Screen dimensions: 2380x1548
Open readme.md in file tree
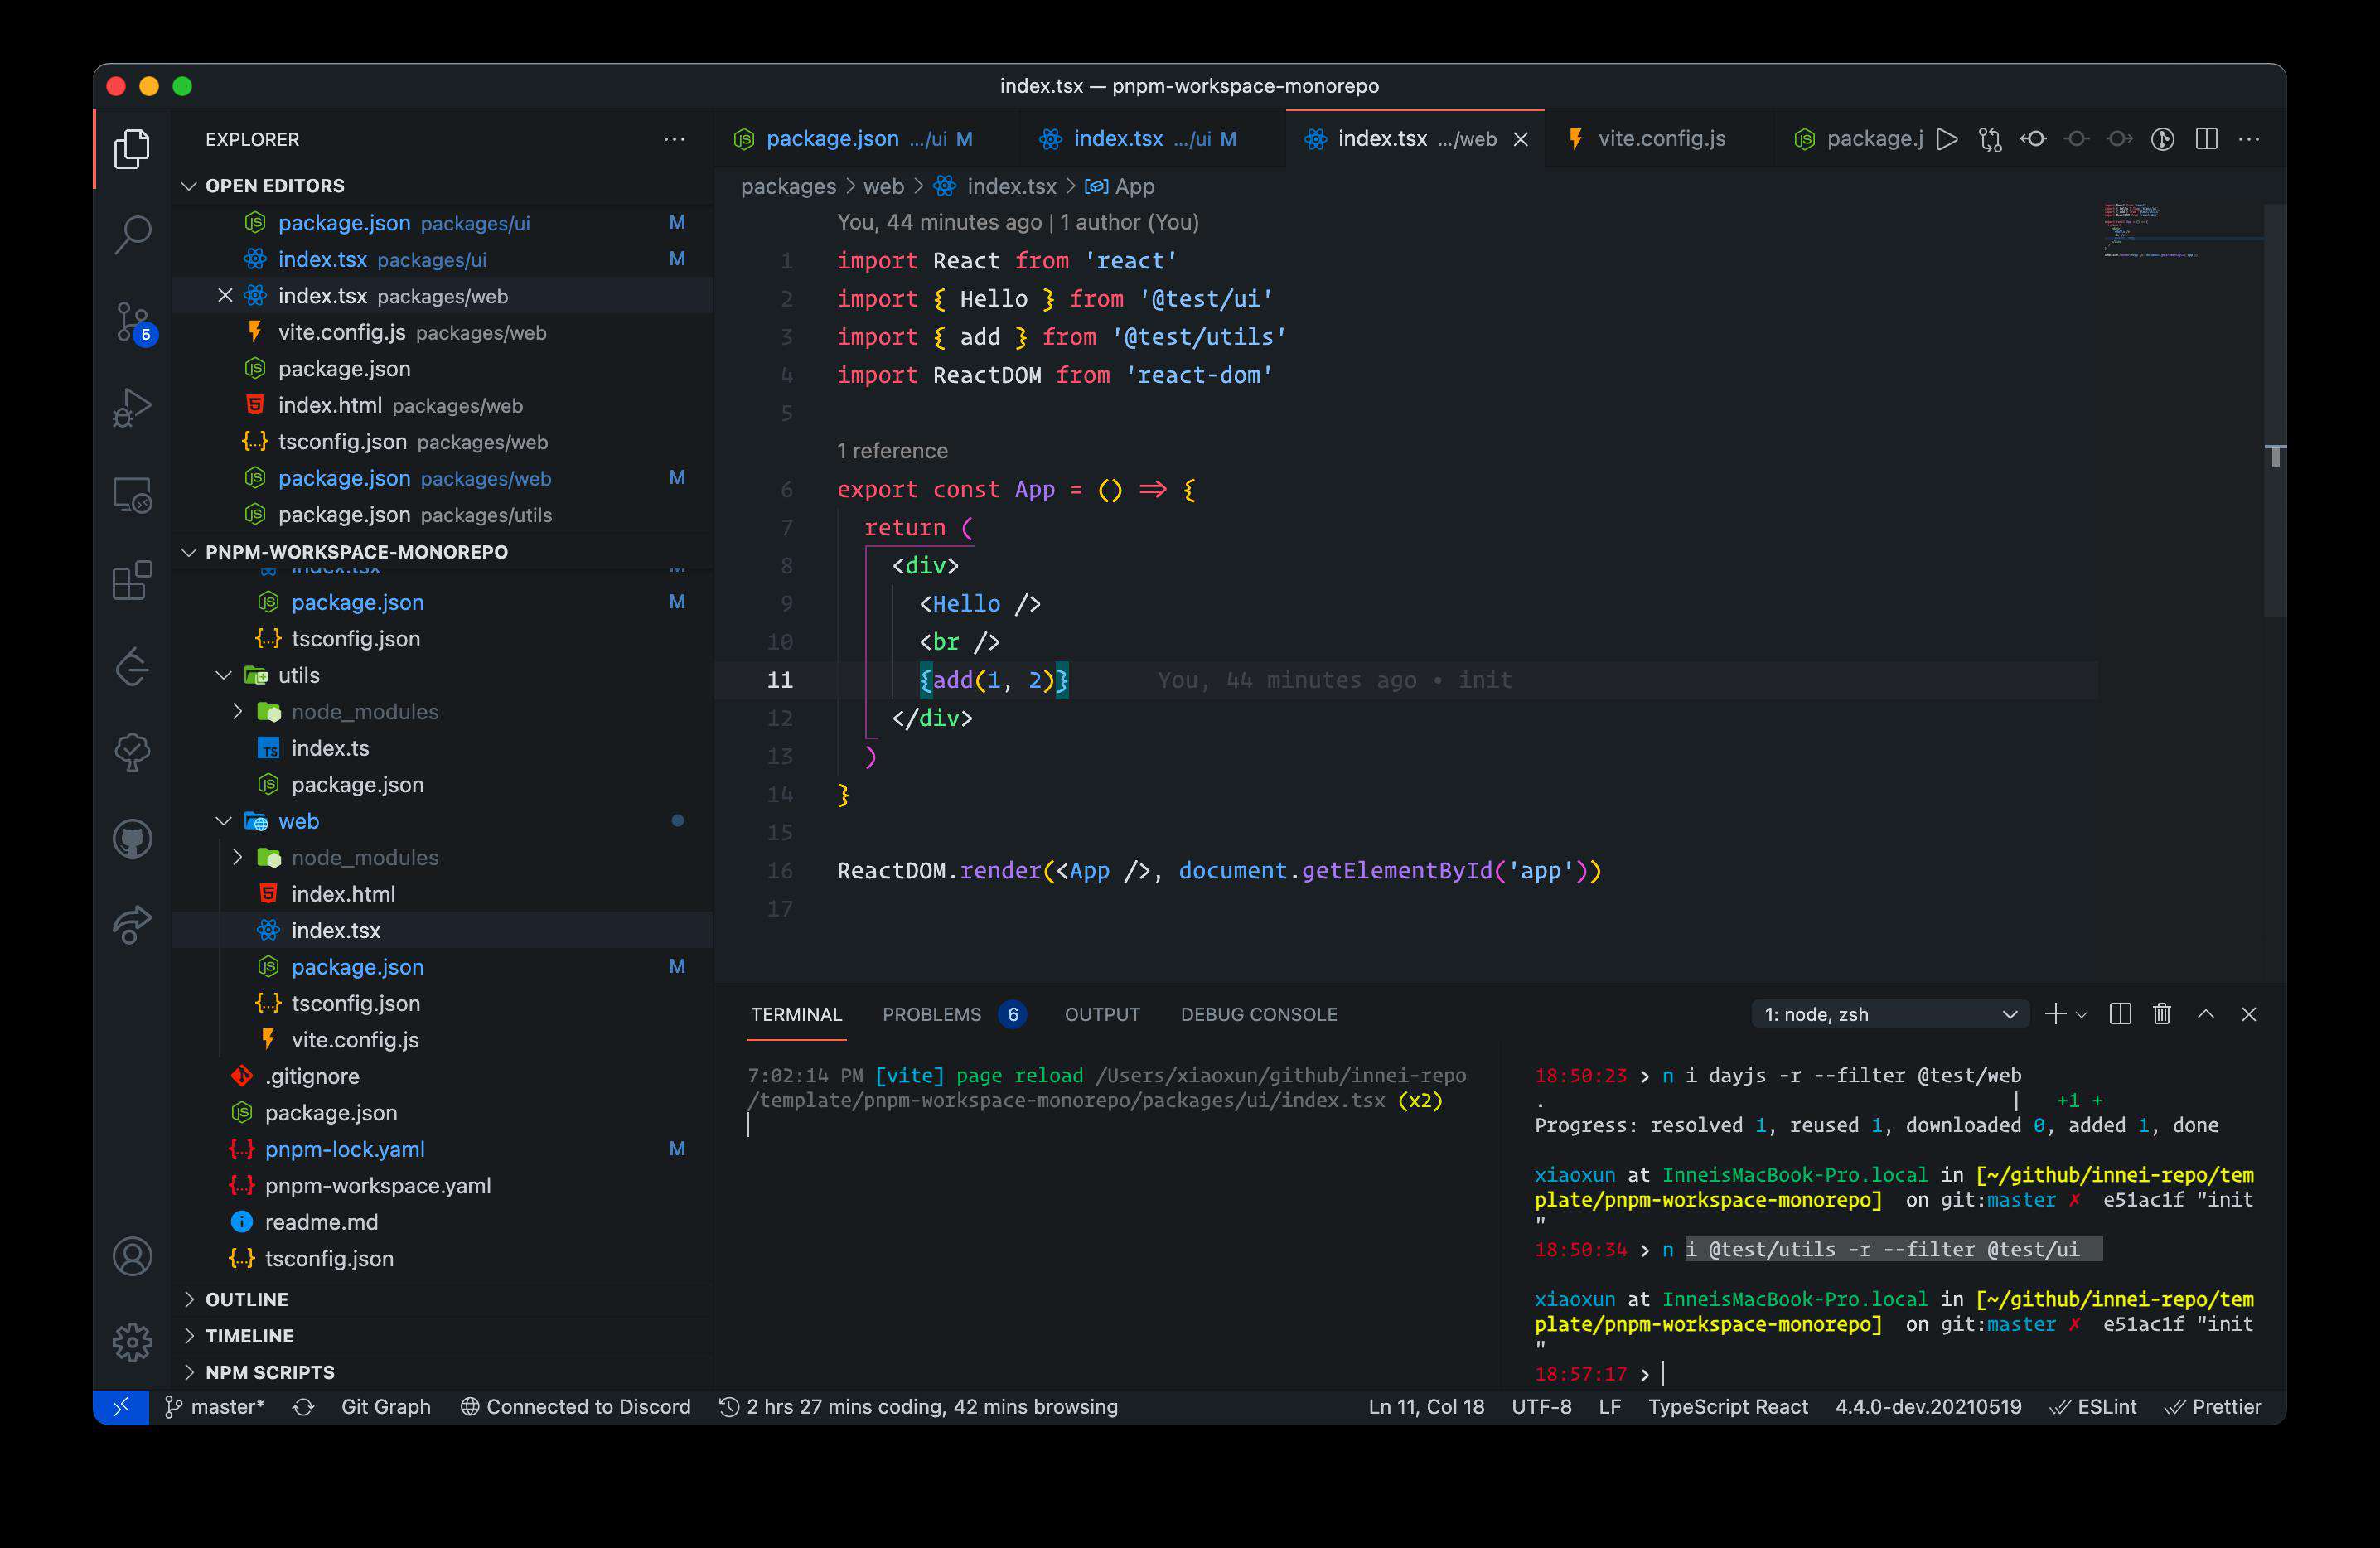(321, 1221)
